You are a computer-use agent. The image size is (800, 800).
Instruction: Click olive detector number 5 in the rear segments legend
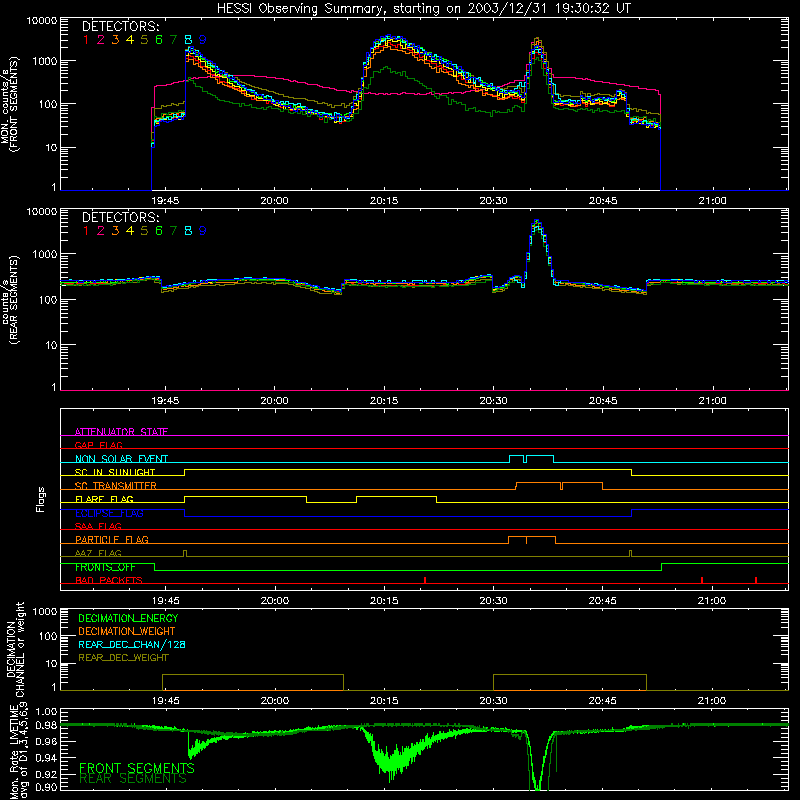coord(144,231)
